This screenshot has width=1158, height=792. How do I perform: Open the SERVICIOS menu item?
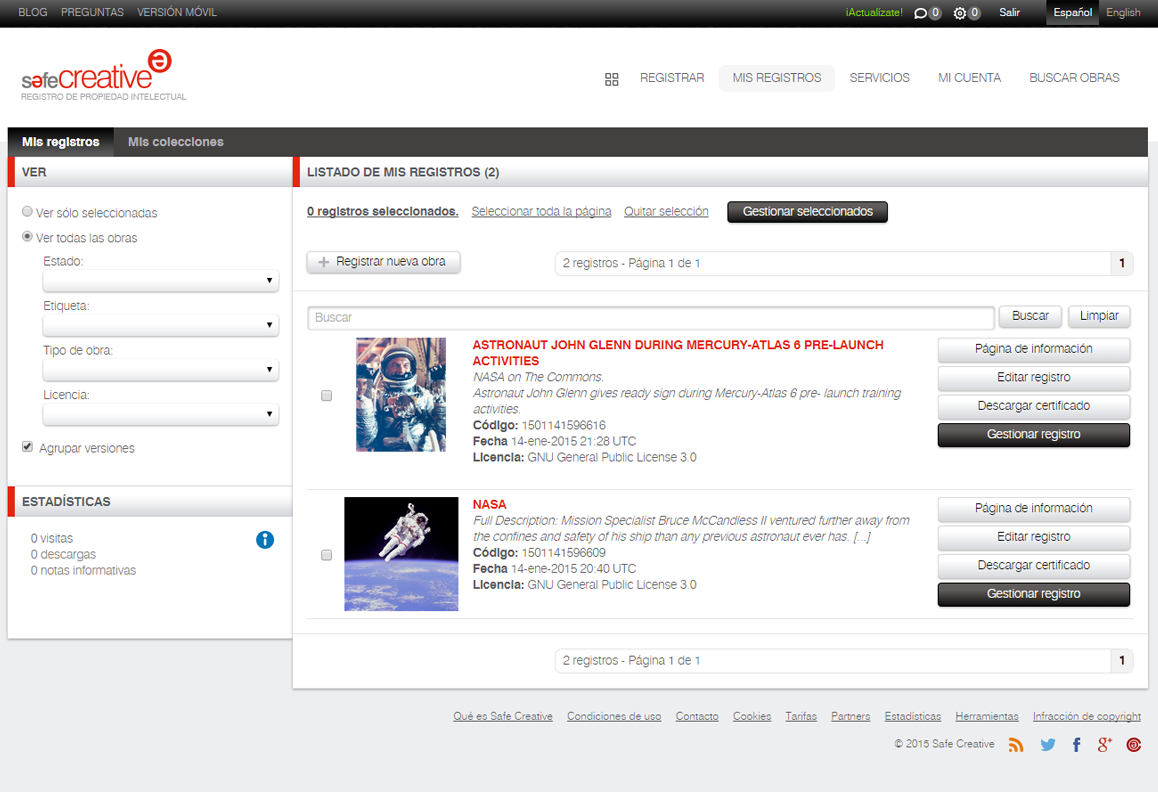(879, 78)
